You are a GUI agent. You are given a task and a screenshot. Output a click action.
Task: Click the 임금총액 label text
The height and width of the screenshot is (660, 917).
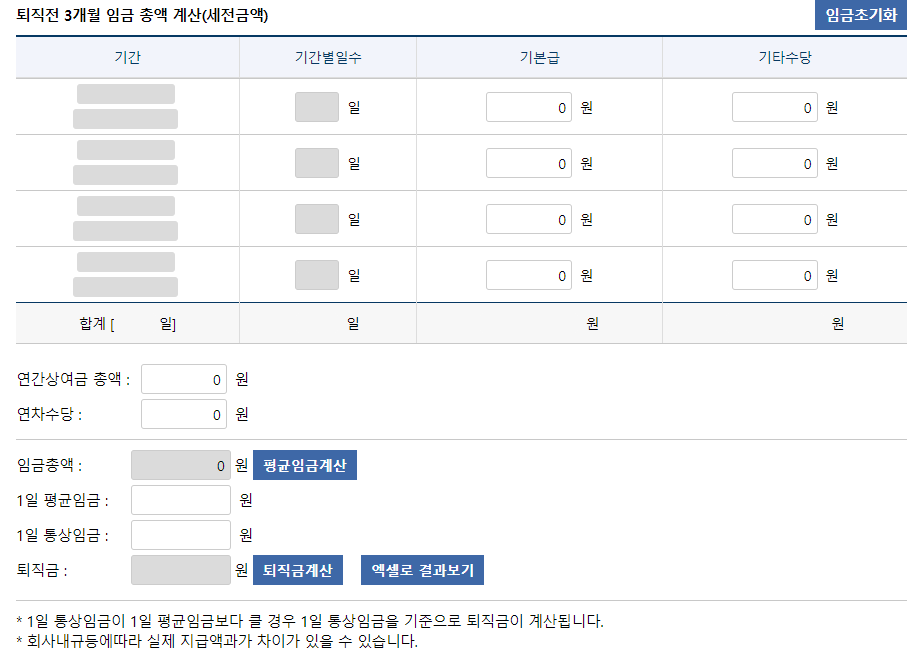pos(49,465)
